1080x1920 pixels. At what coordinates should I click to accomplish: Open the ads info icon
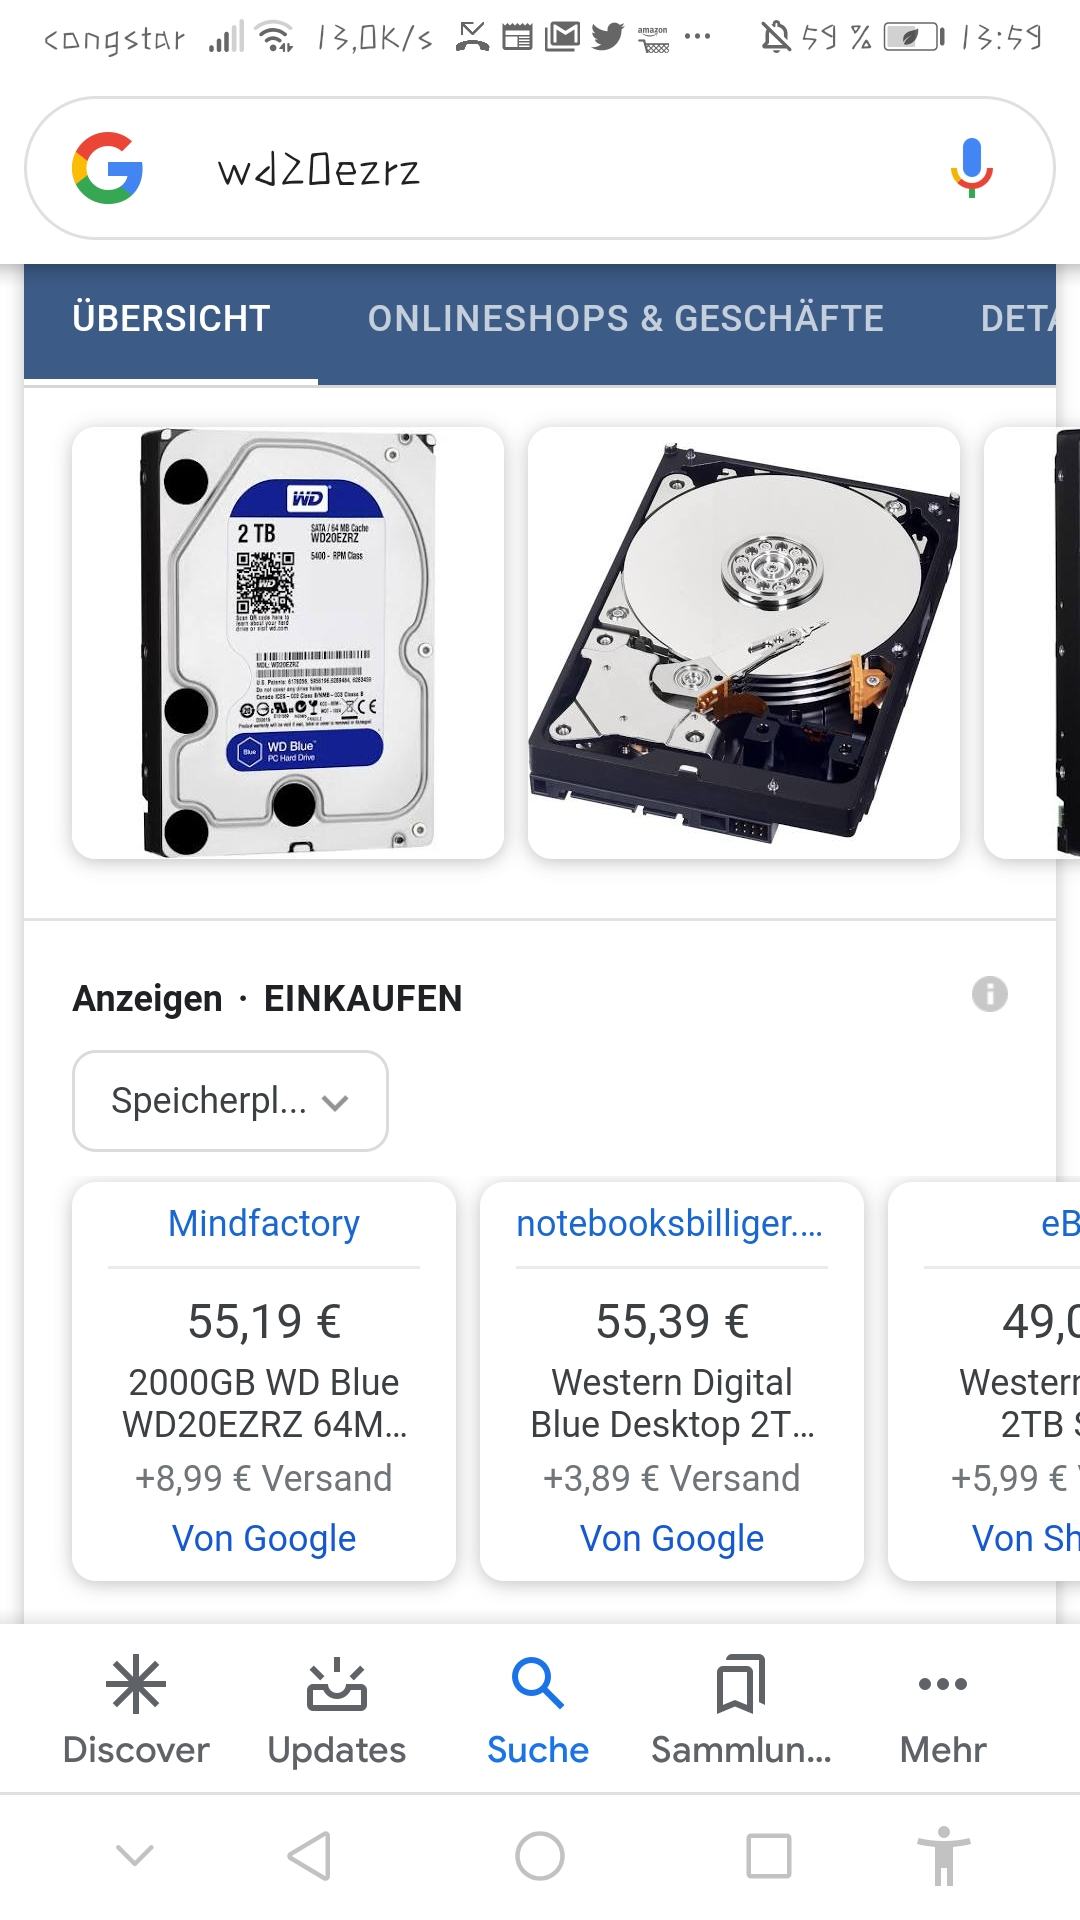pyautogui.click(x=989, y=994)
